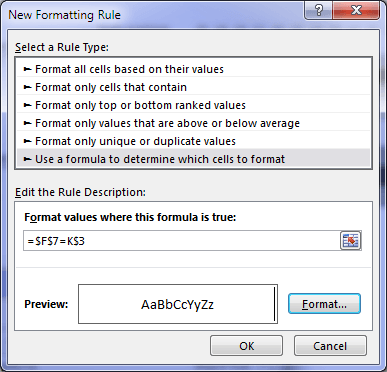Click the AaBbCcYyZz preview box
This screenshot has height=372, width=387.
click(x=178, y=304)
